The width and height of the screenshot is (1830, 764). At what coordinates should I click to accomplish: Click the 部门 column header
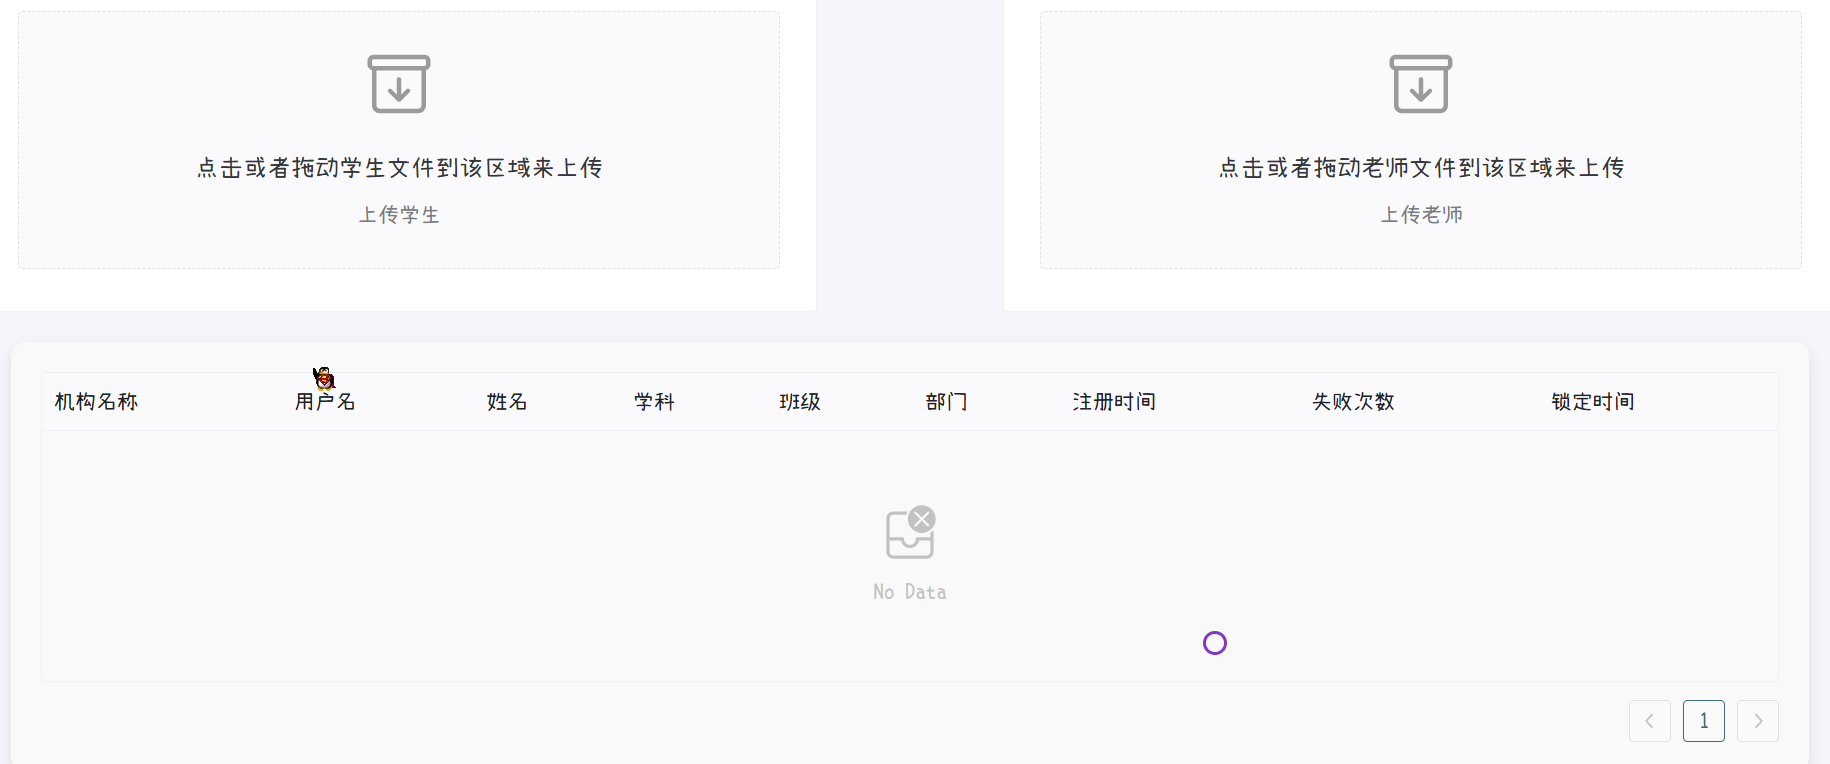pos(946,402)
